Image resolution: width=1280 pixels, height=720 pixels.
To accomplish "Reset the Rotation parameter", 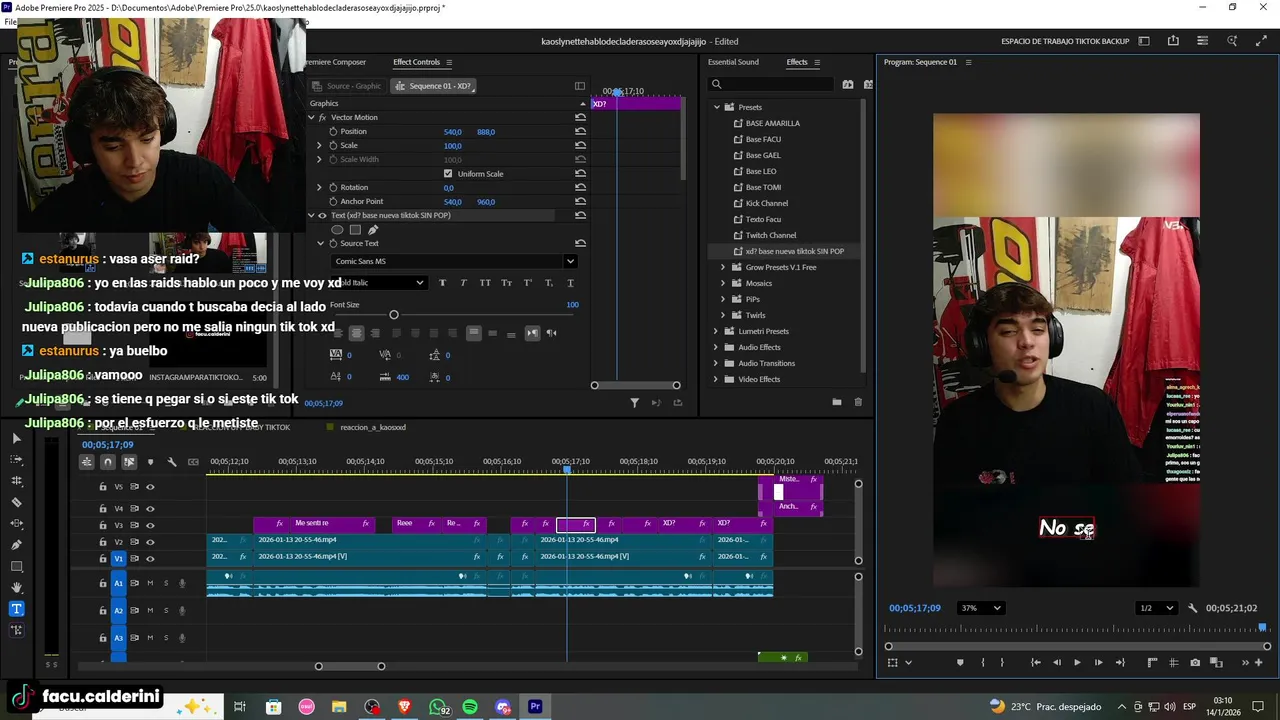I will point(580,188).
